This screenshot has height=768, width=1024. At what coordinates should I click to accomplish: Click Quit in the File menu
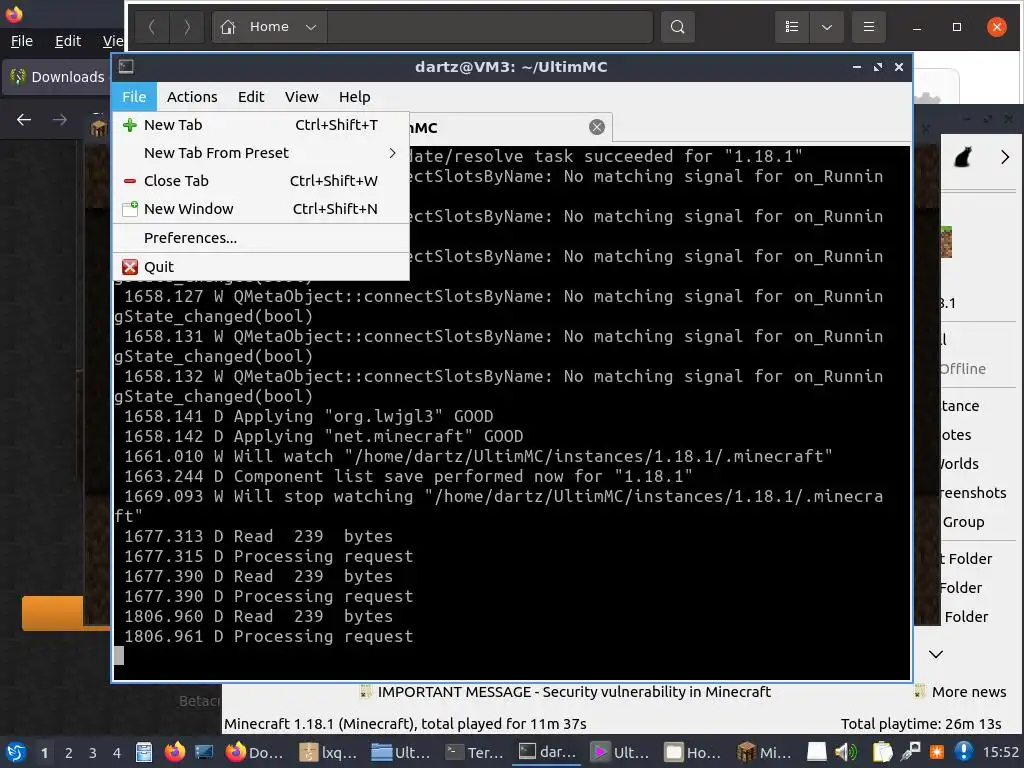coord(261,266)
